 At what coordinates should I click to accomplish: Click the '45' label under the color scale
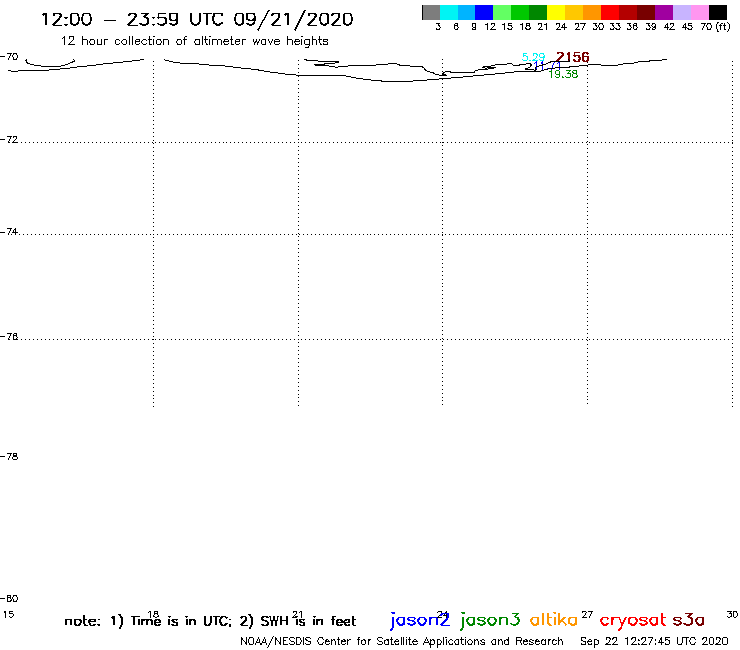(x=687, y=27)
